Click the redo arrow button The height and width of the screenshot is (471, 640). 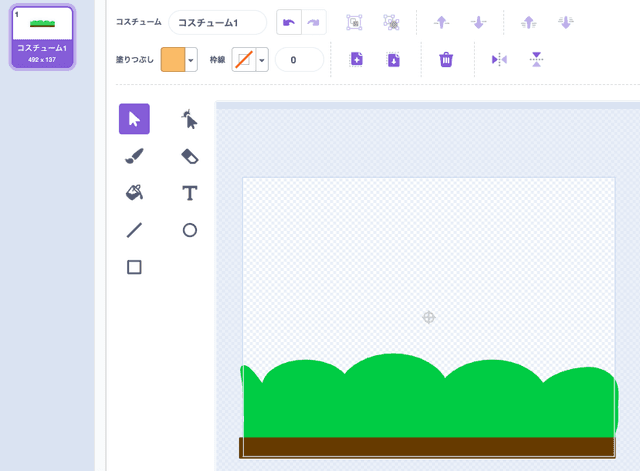313,23
